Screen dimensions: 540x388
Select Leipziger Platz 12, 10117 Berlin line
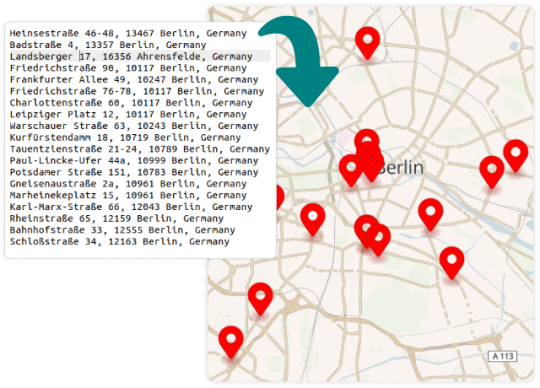click(x=128, y=114)
